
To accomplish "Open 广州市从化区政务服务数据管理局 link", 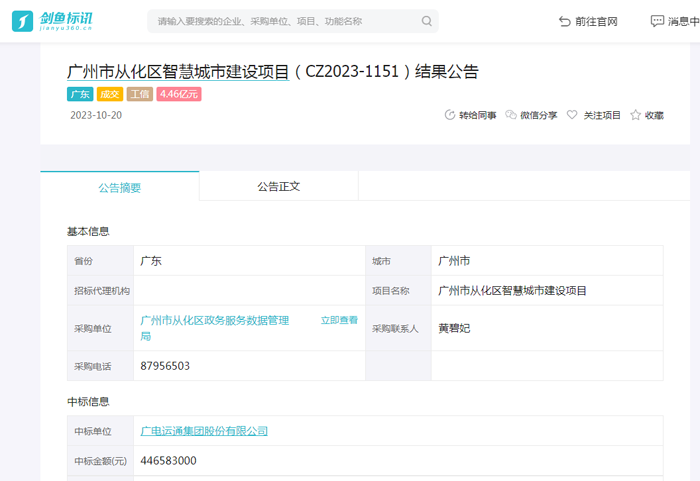I will [215, 328].
